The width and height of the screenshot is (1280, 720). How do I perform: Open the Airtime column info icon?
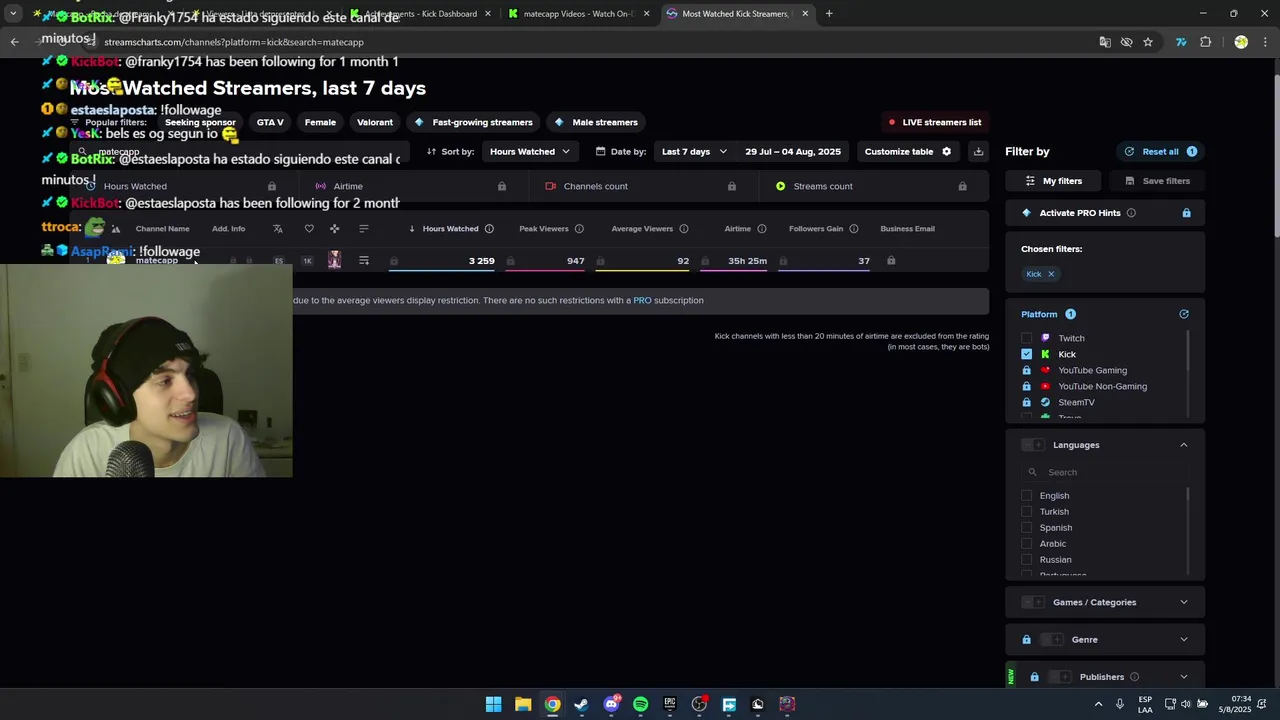click(x=762, y=229)
